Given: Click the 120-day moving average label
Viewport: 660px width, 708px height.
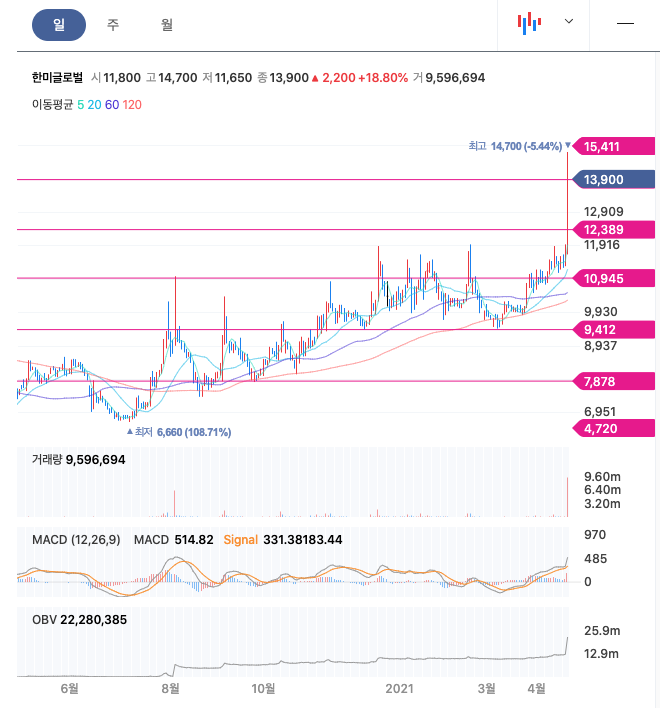Looking at the screenshot, I should click(x=132, y=105).
